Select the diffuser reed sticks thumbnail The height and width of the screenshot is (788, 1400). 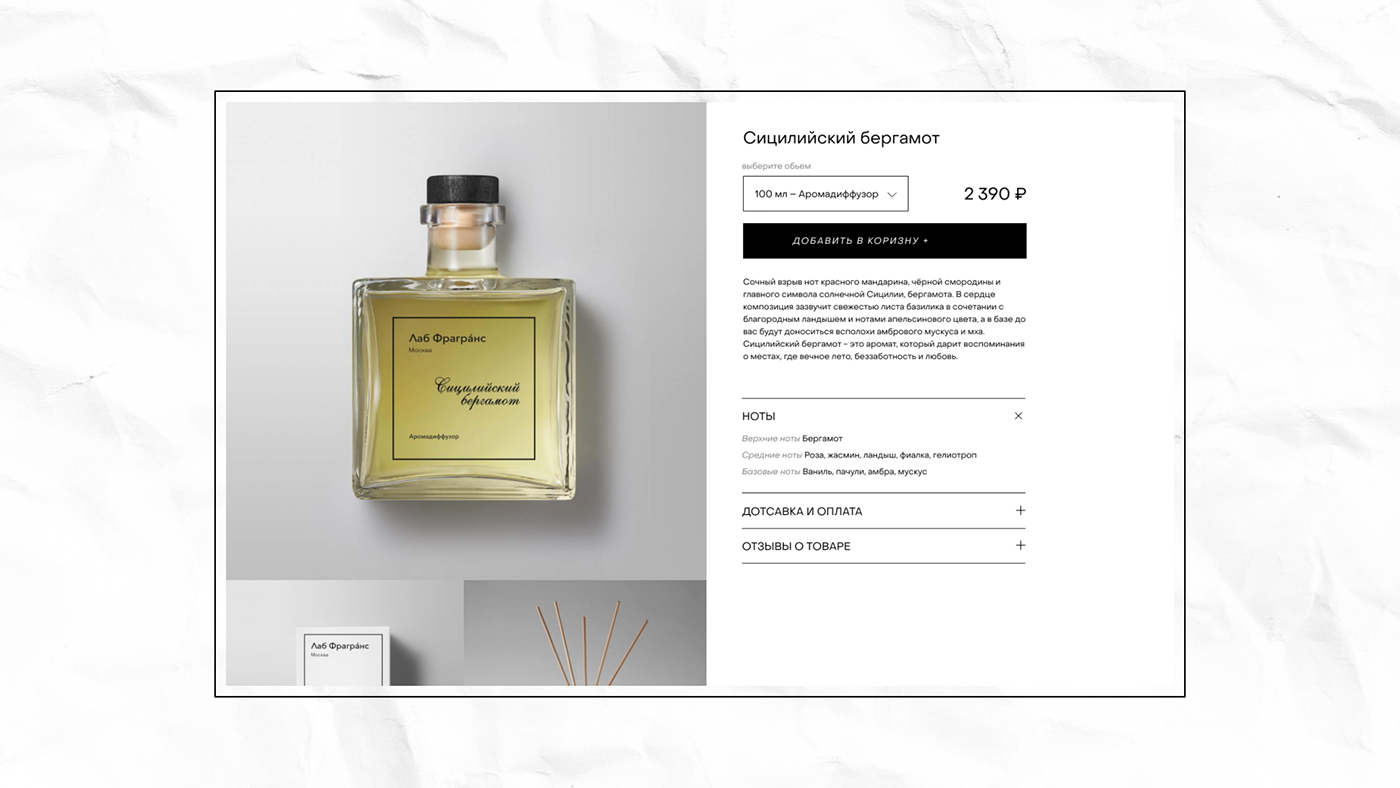585,633
